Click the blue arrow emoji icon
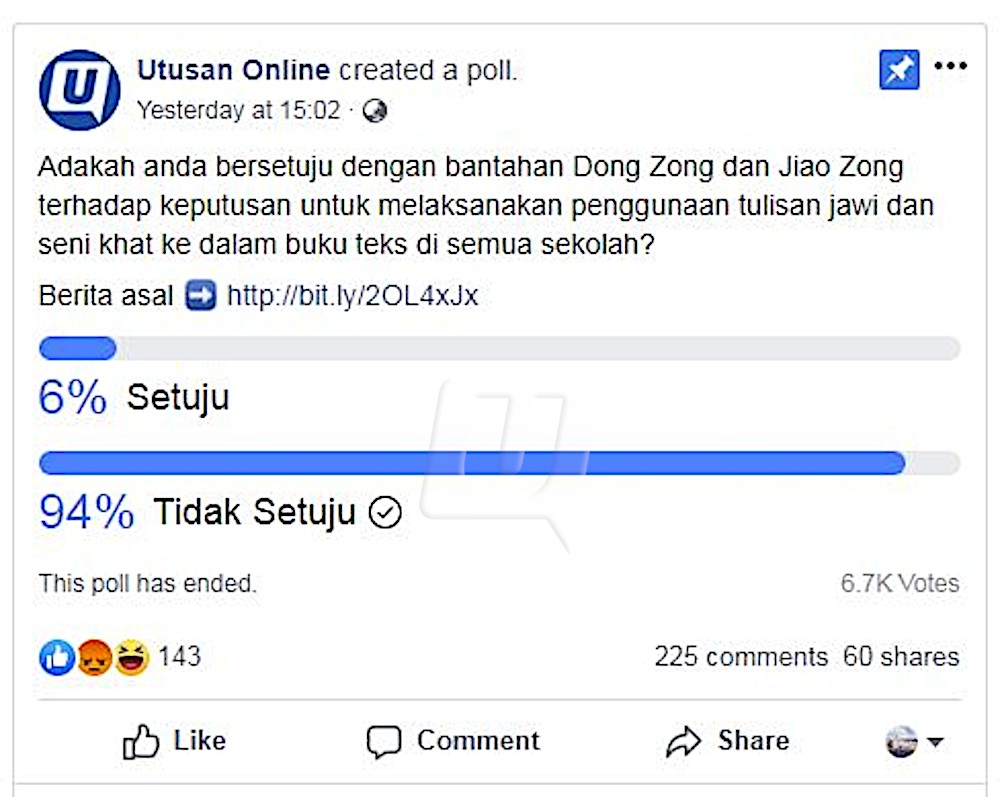The height and width of the screenshot is (797, 1000). click(x=201, y=297)
